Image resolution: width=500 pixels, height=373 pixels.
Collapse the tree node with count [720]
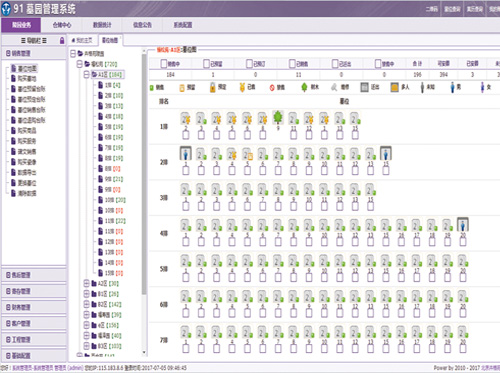(x=80, y=64)
